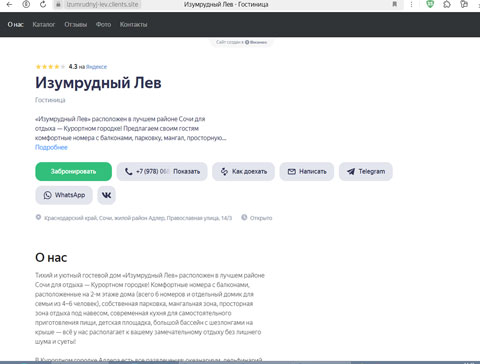This screenshot has height=364, width=480.
Task: Click the Изумрудный Лев heading
Action: click(98, 83)
